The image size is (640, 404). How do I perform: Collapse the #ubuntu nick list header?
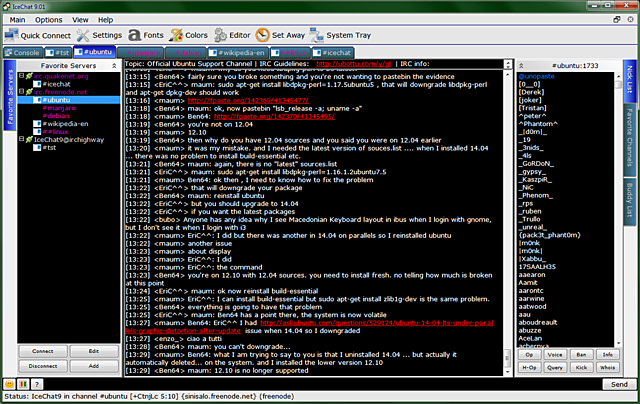(521, 66)
